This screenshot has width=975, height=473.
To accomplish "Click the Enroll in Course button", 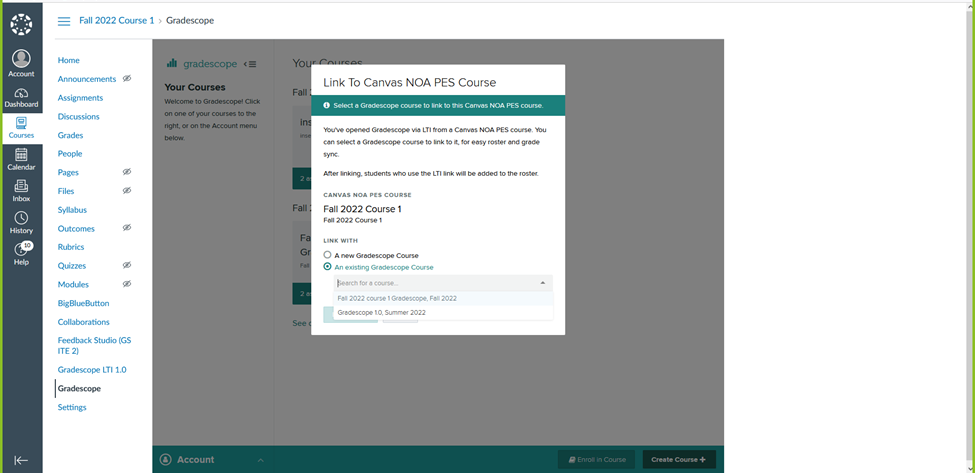I will pos(596,459).
